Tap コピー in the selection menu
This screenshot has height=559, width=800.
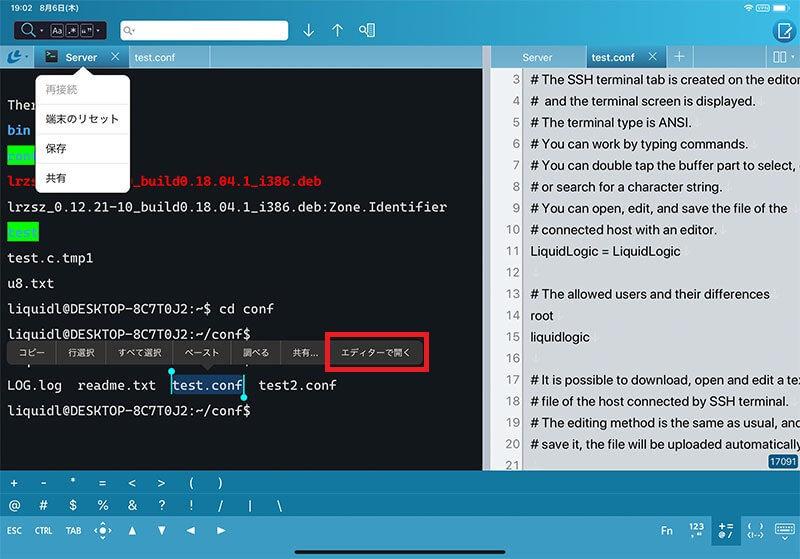[32, 353]
